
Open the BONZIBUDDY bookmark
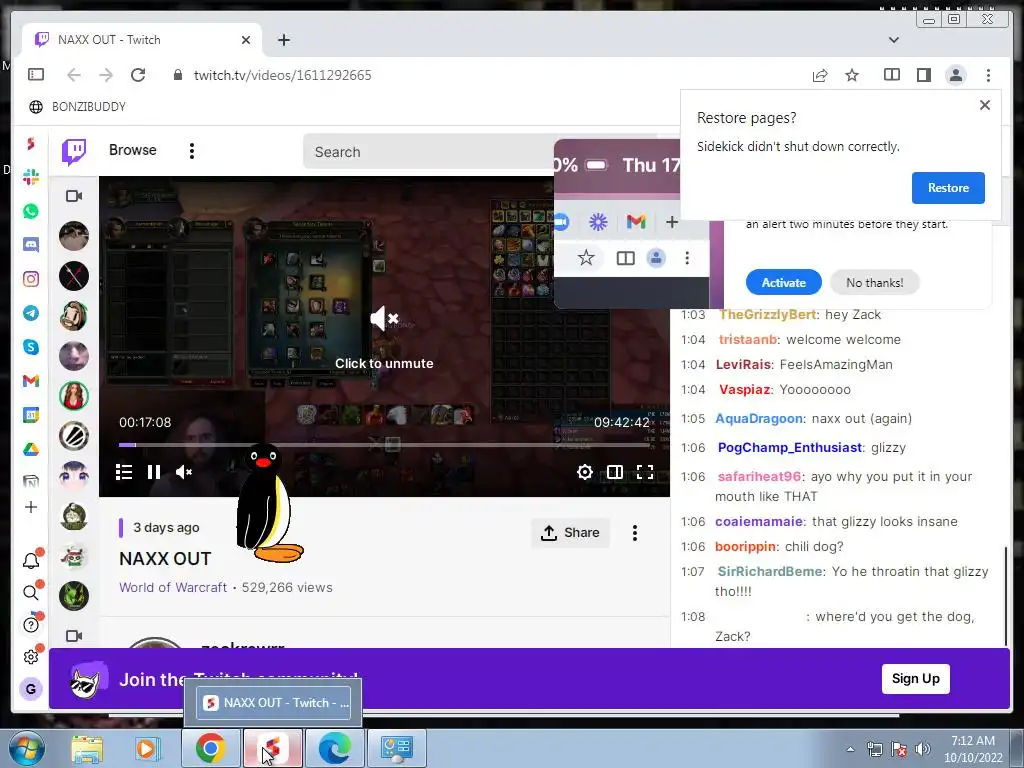[77, 106]
